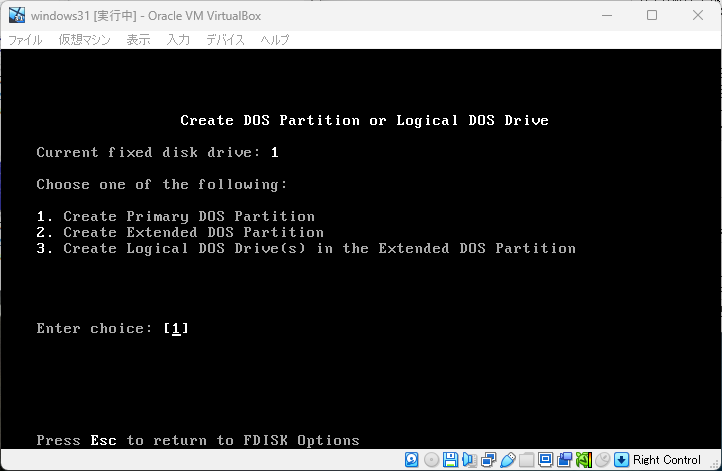
Task: Click the recording status icon
Action: 565,459
